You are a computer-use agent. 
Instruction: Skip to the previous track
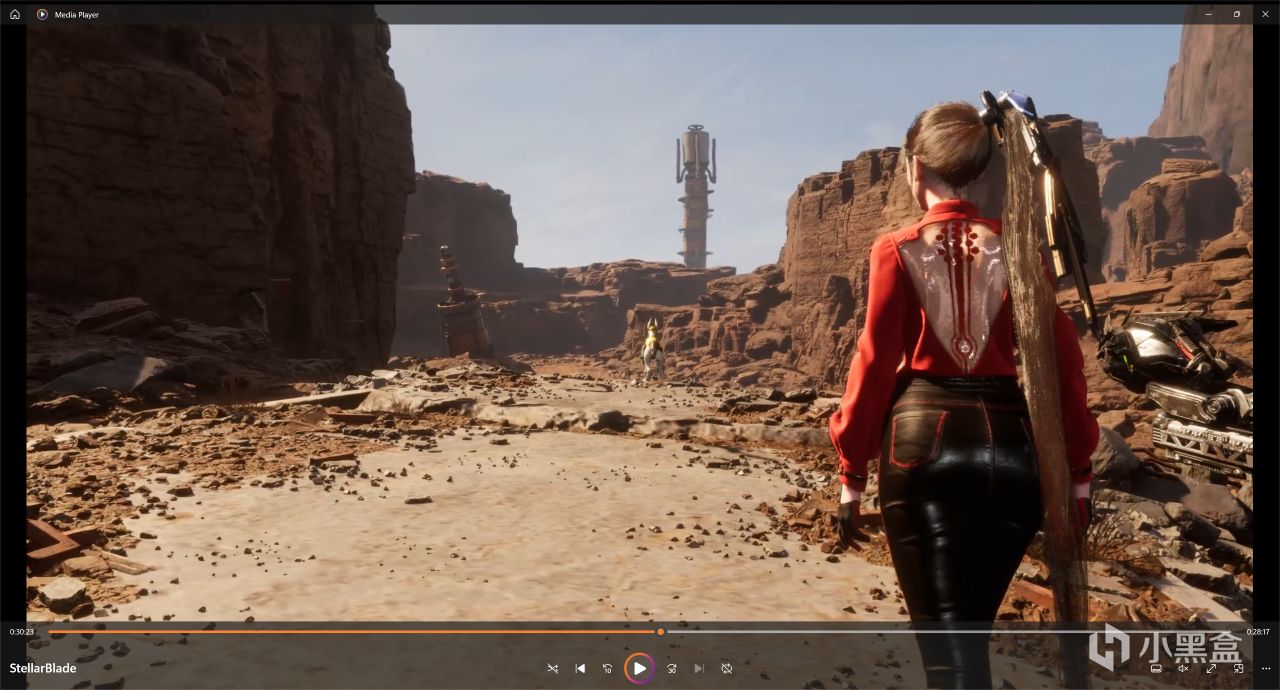click(580, 668)
